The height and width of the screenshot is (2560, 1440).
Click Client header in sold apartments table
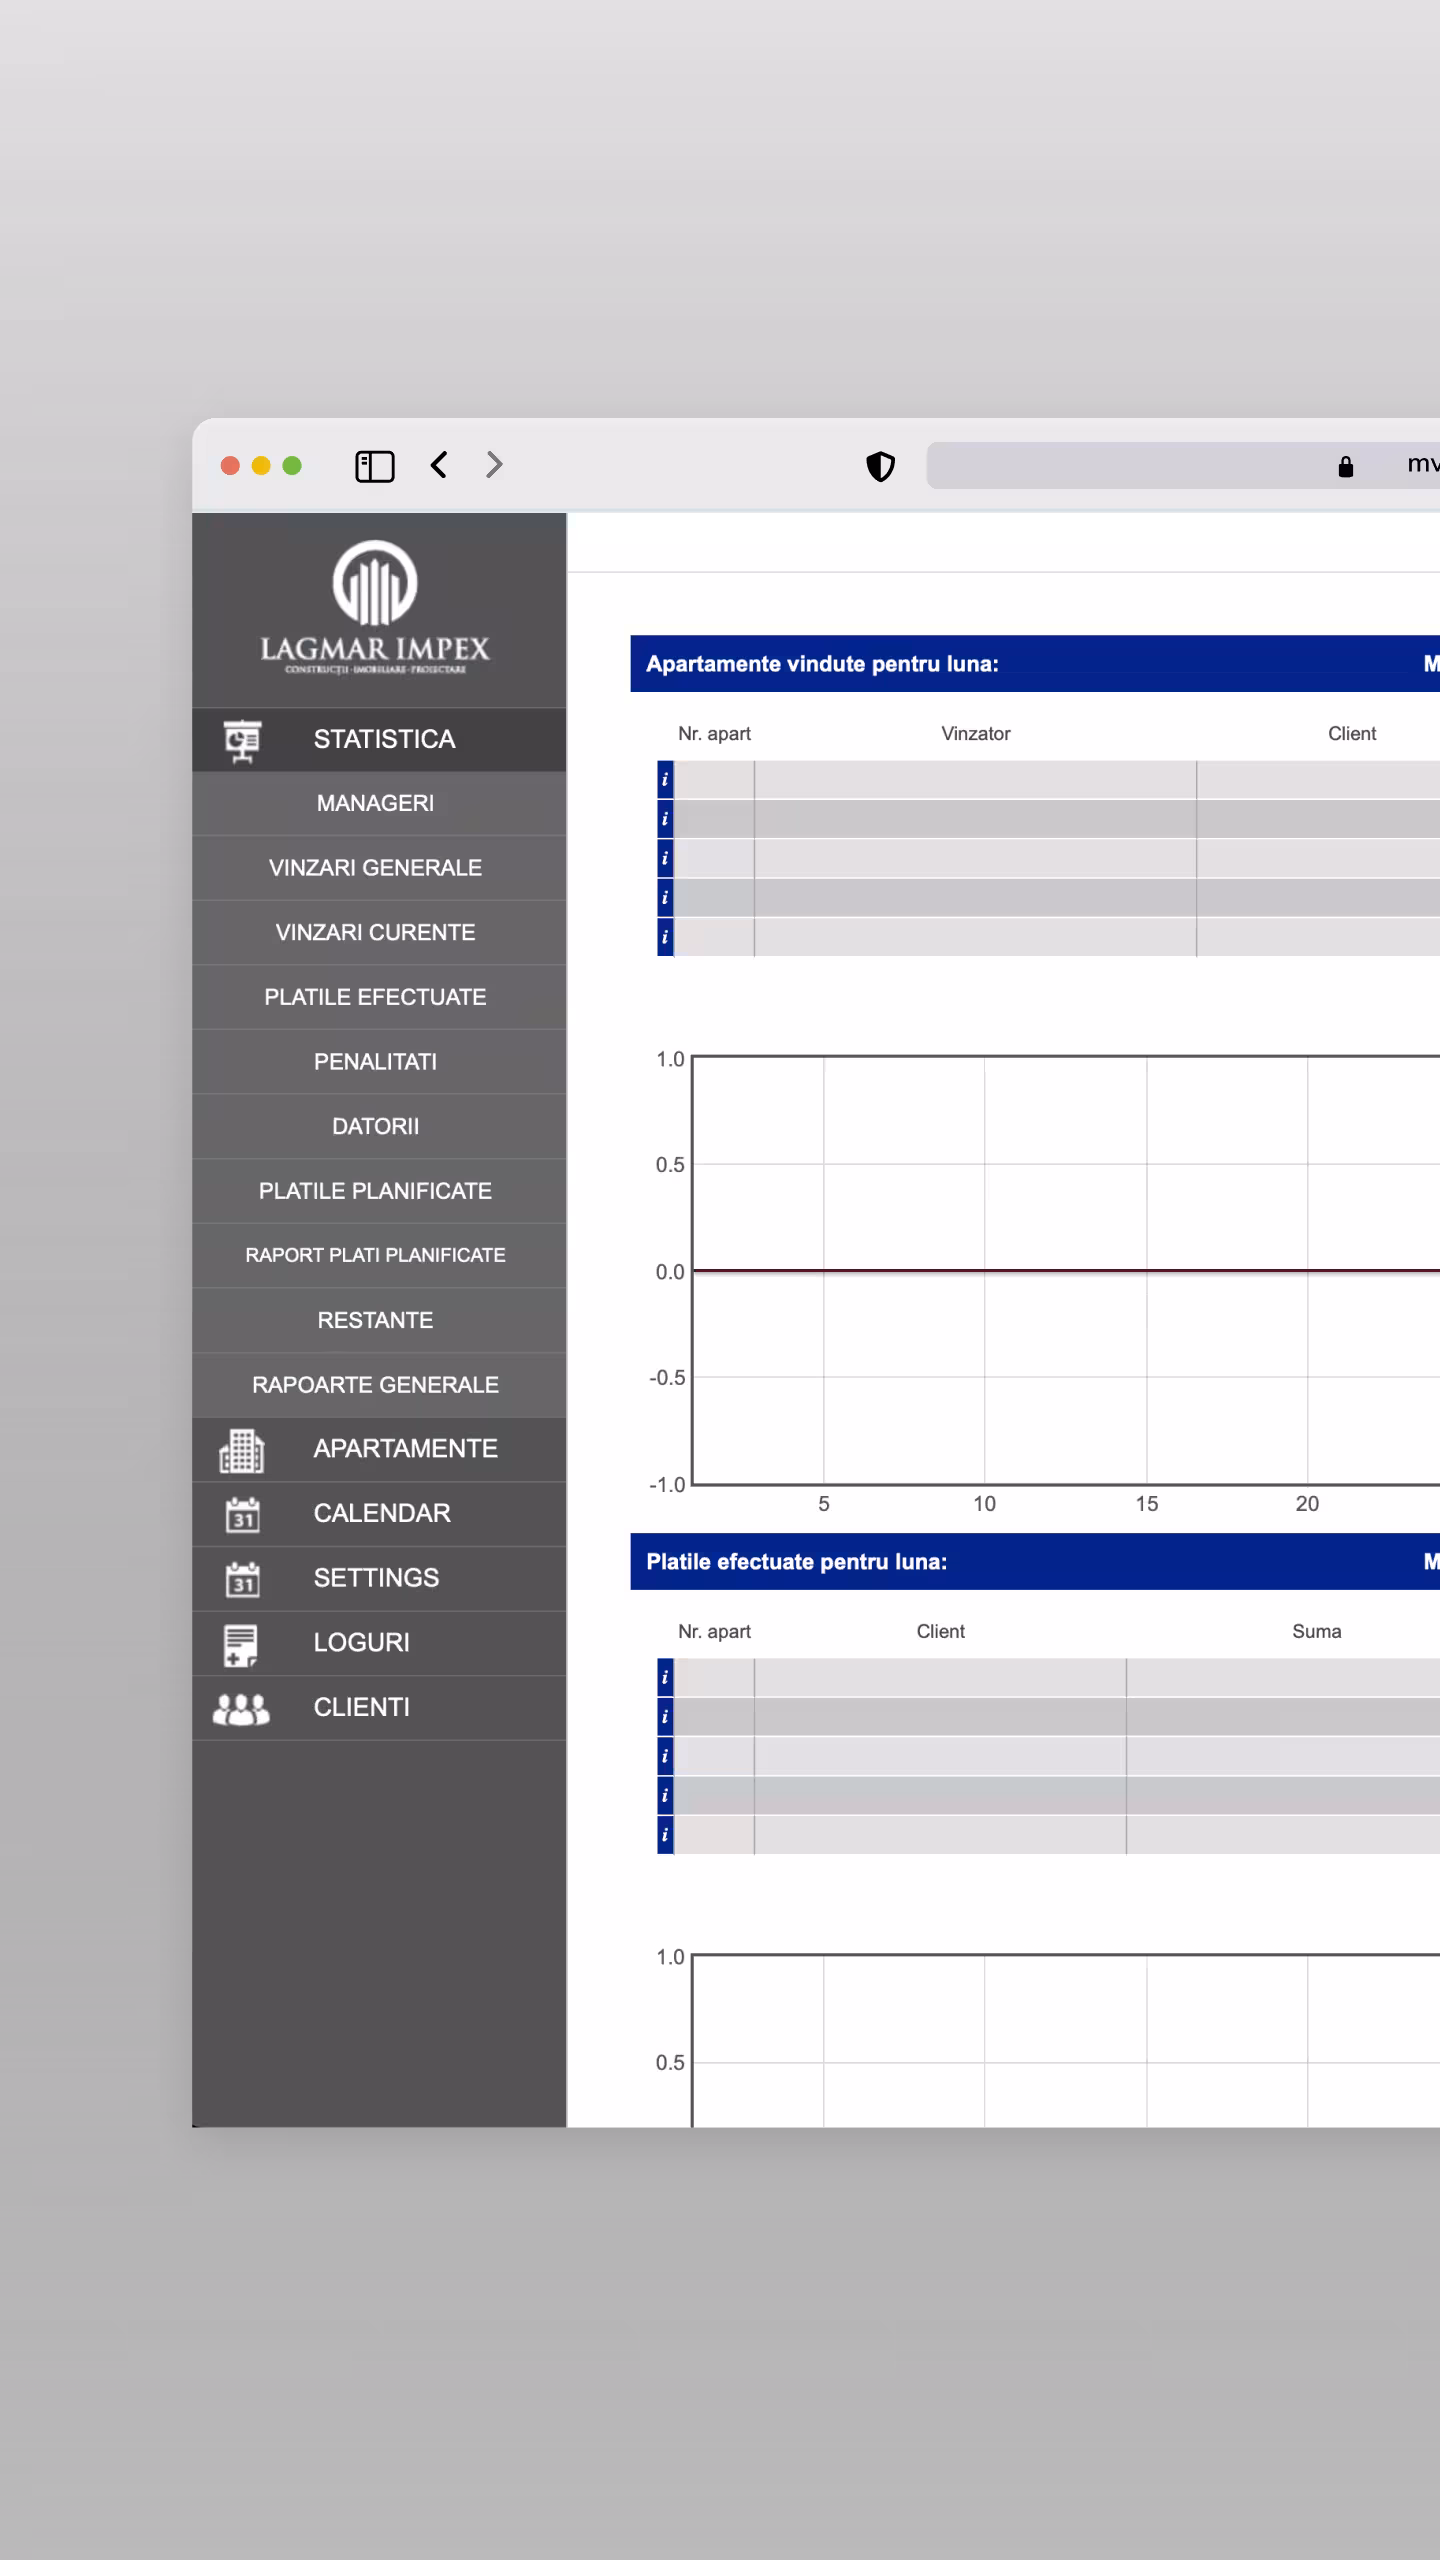[1352, 734]
